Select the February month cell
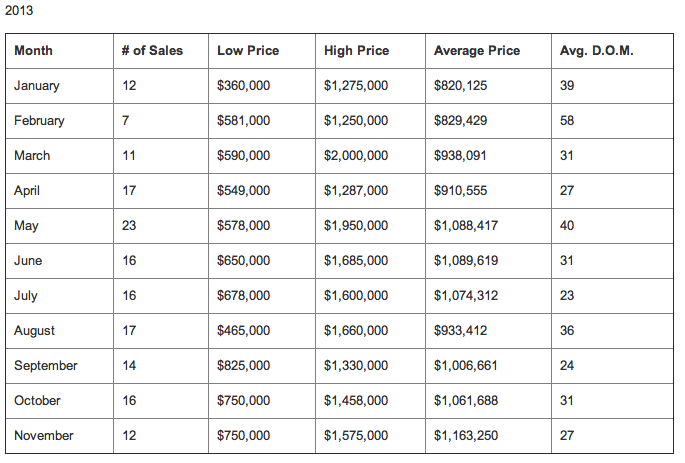 [39, 121]
